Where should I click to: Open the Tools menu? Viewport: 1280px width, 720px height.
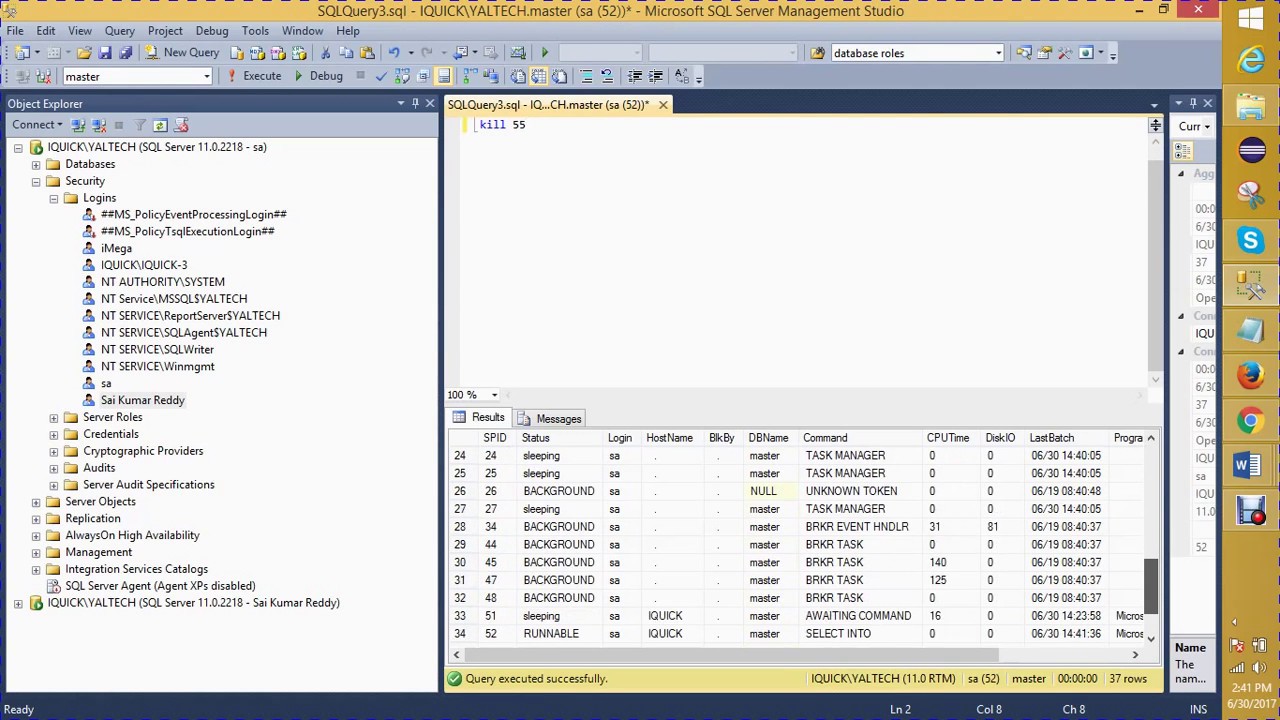pos(255,31)
